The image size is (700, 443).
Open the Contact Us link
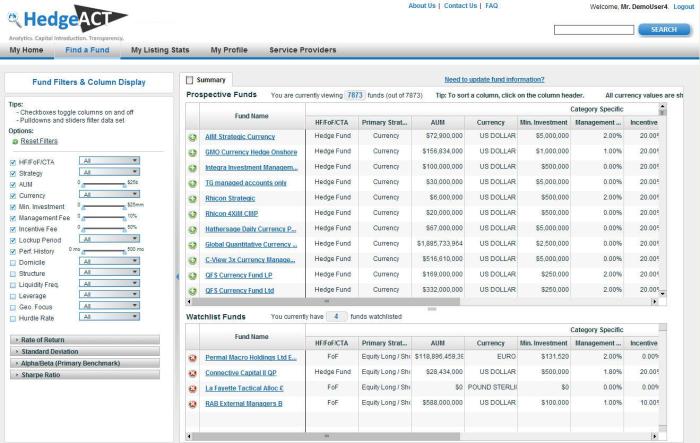pyautogui.click(x=460, y=6)
